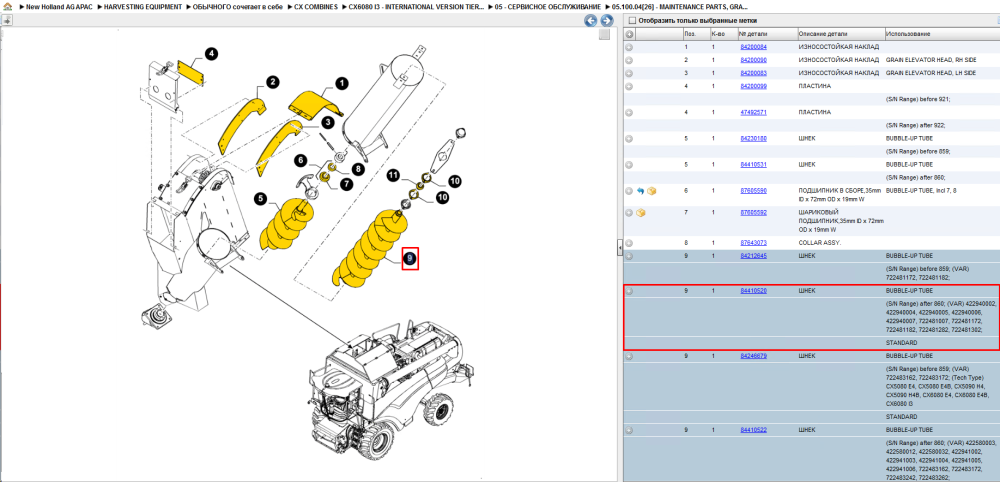Add part 84200083 using its plus icon

(x=629, y=73)
